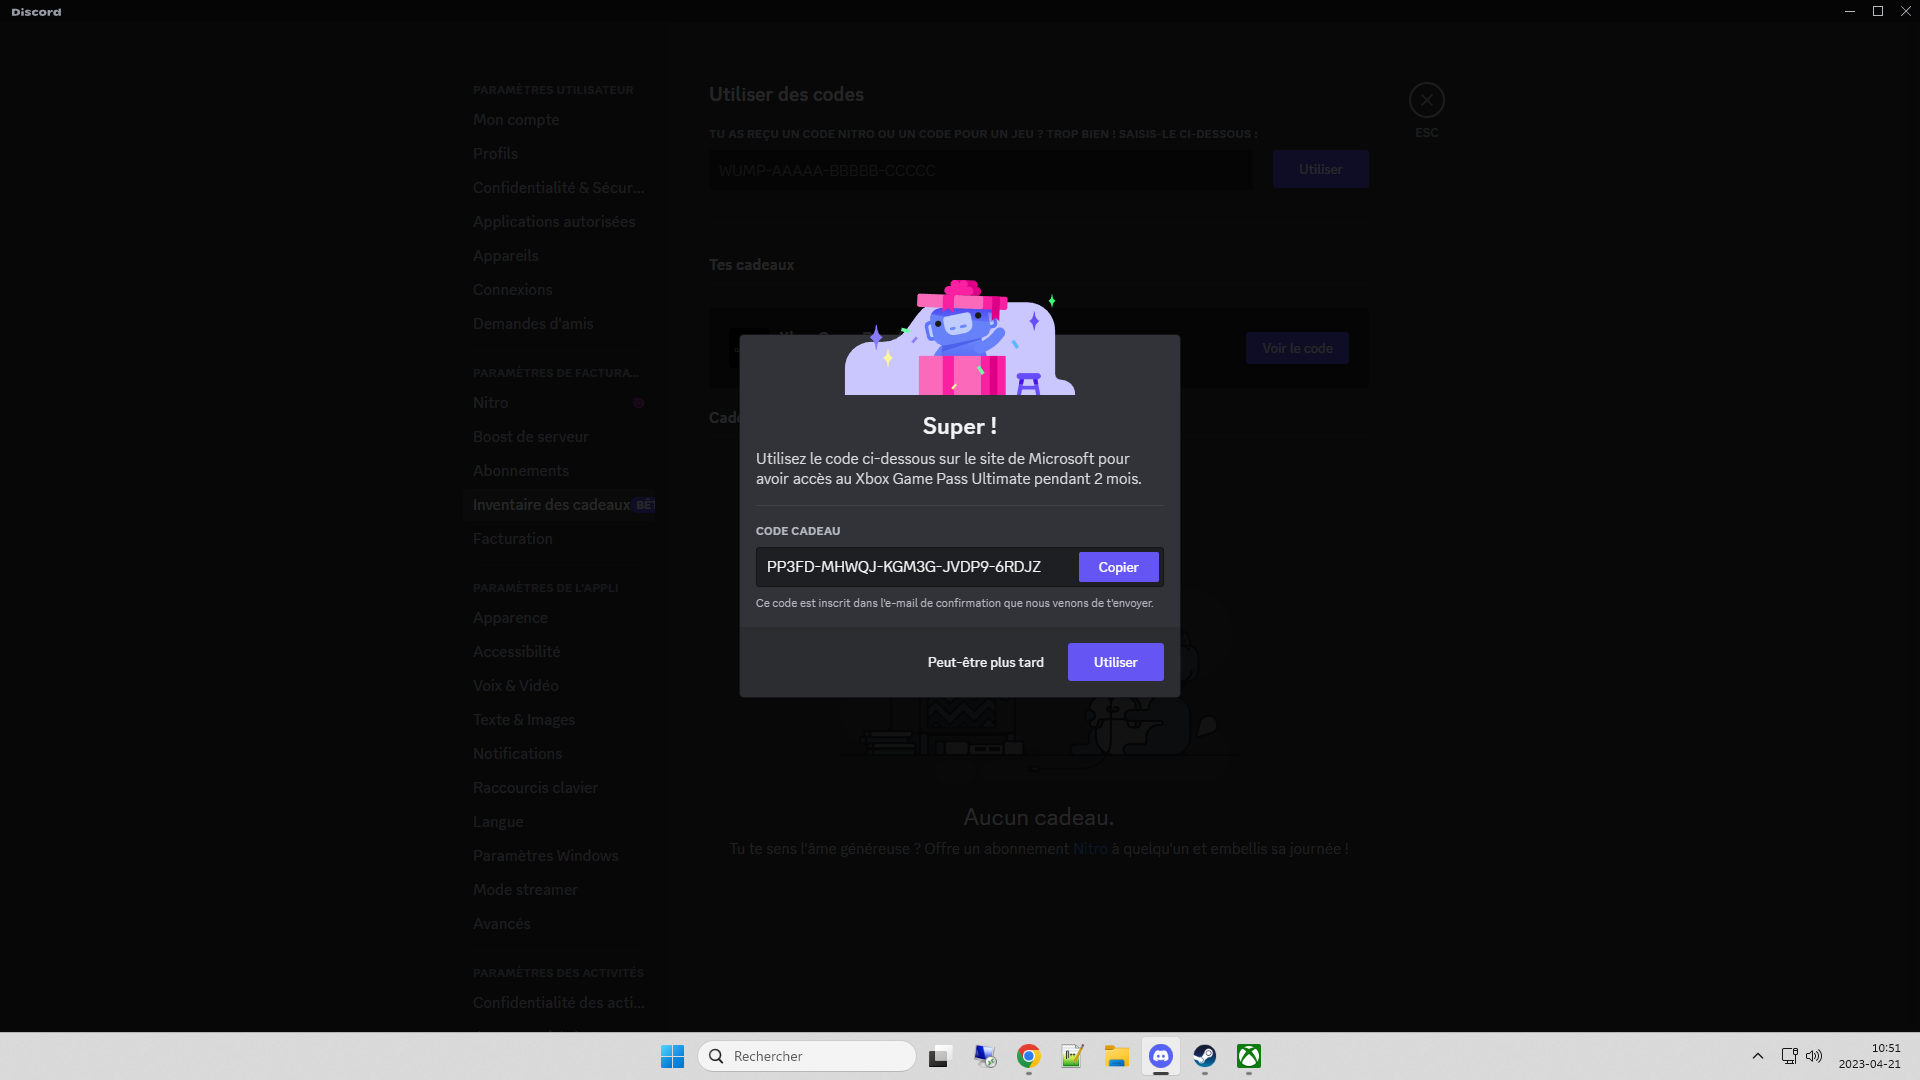Open Task View in taskbar

pyautogui.click(x=939, y=1056)
